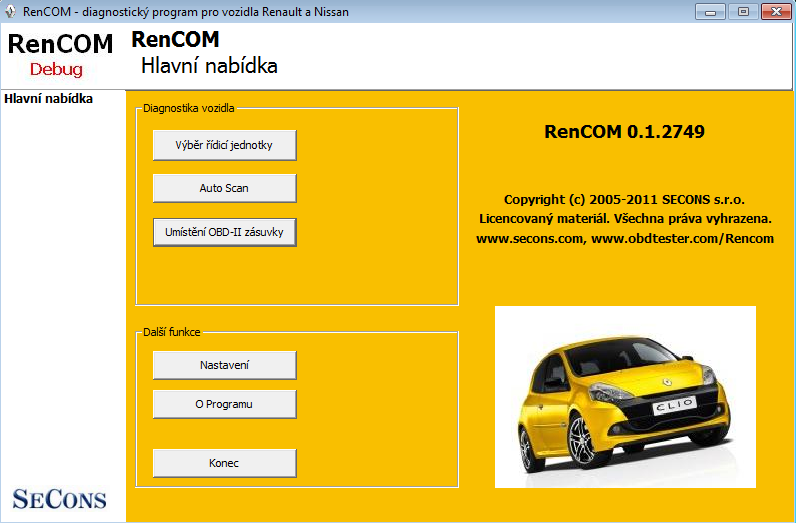Exit via the Konec button
Viewport: 796px width, 523px height.
[224, 463]
